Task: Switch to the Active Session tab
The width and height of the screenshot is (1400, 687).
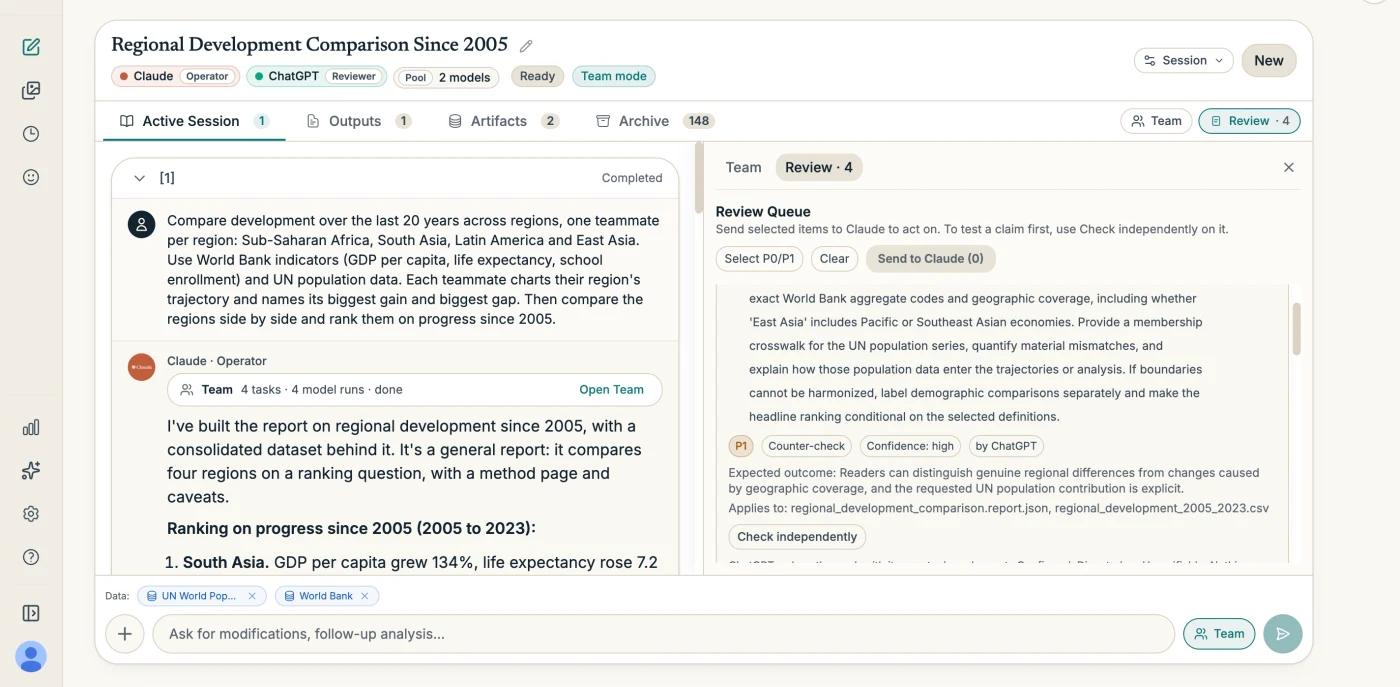Action: [x=194, y=121]
